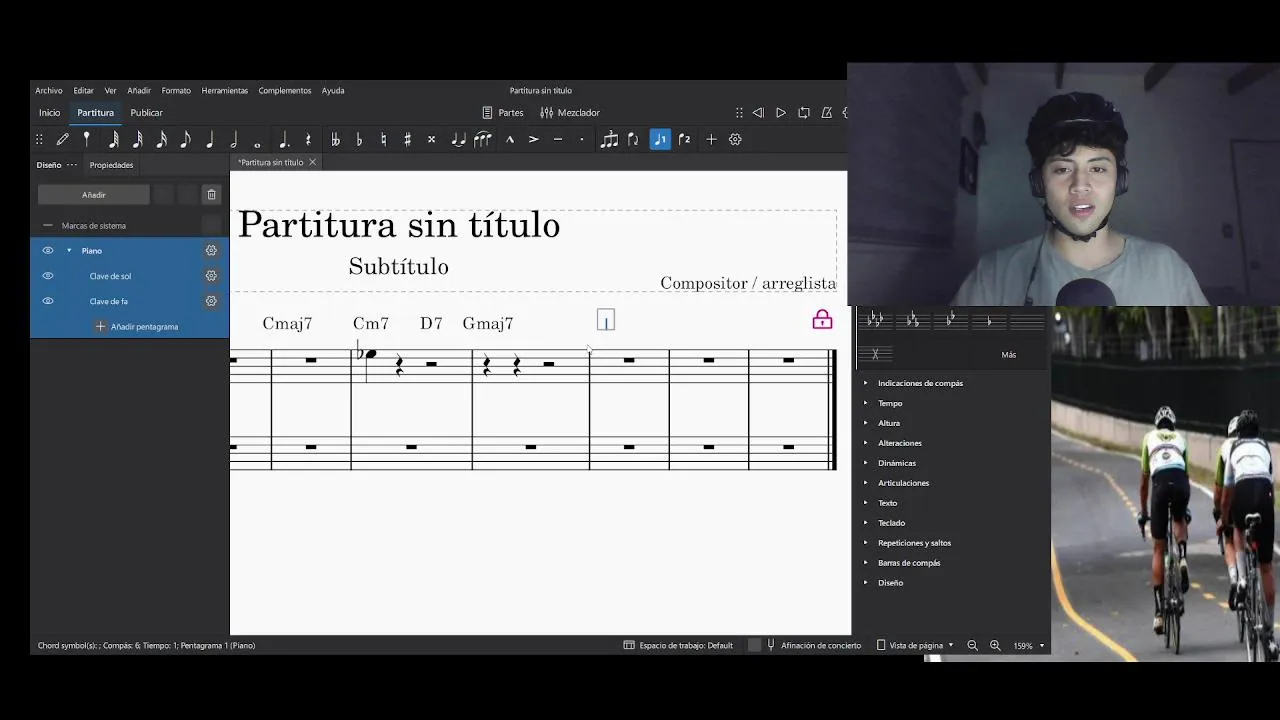Viewport: 1280px width, 720px height.
Task: Expand the Tempo palette
Action: tap(866, 403)
